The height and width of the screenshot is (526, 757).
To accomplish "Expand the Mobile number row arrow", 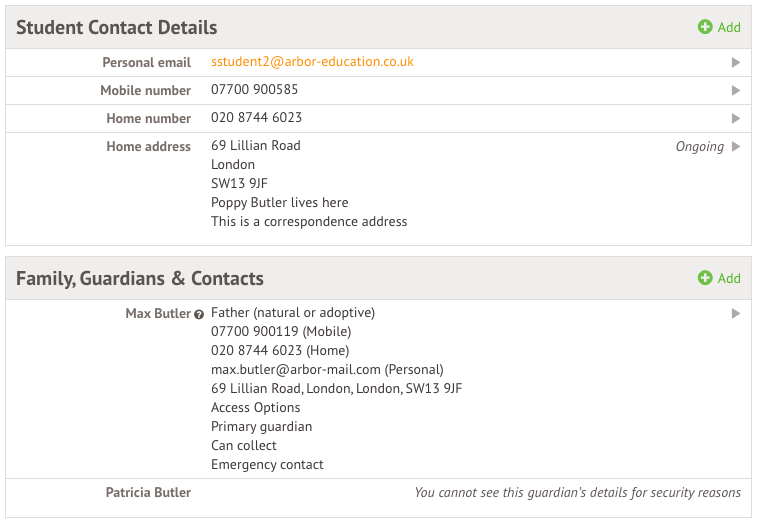I will 736,90.
